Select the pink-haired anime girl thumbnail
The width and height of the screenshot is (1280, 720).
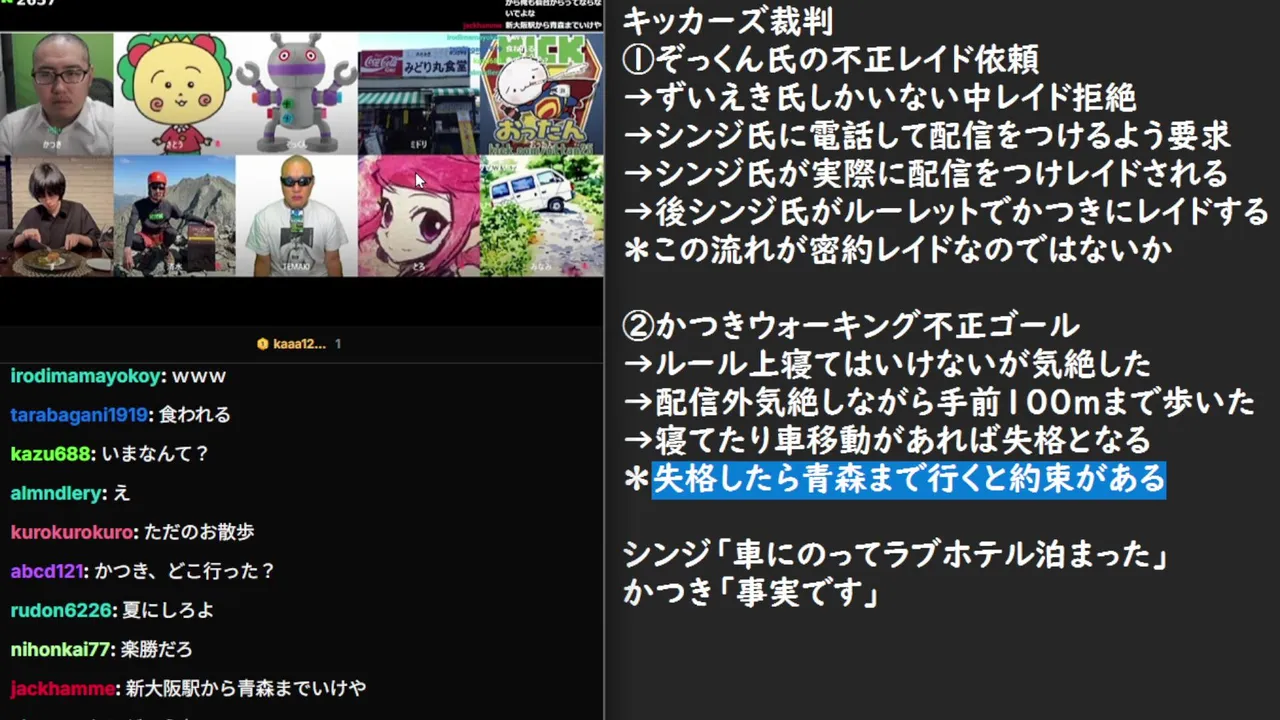pyautogui.click(x=419, y=216)
